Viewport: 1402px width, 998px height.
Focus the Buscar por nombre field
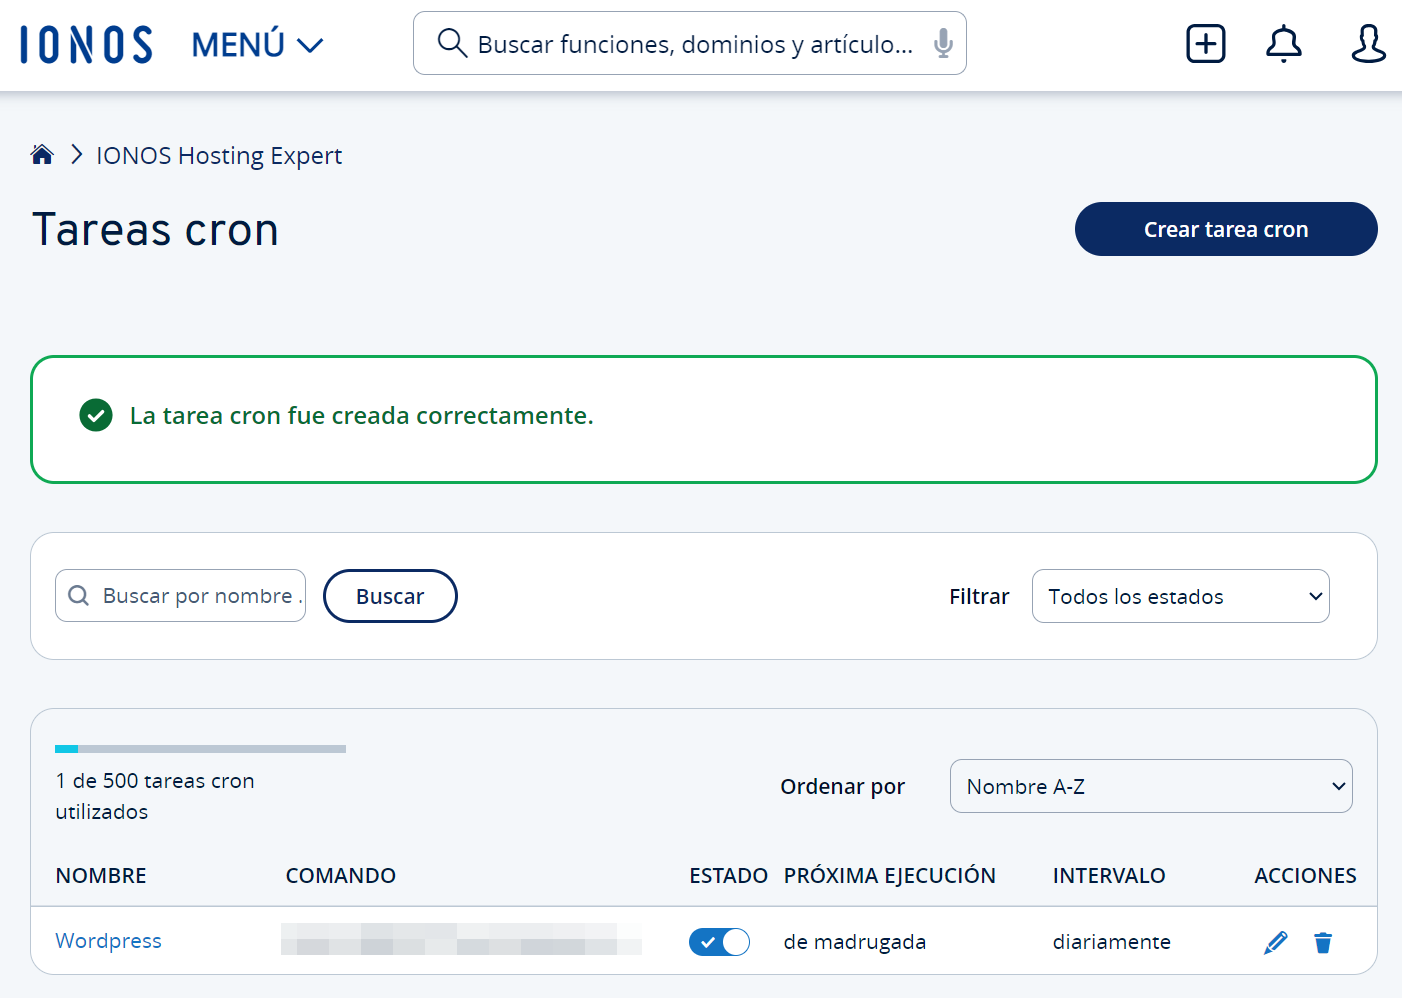(x=180, y=596)
